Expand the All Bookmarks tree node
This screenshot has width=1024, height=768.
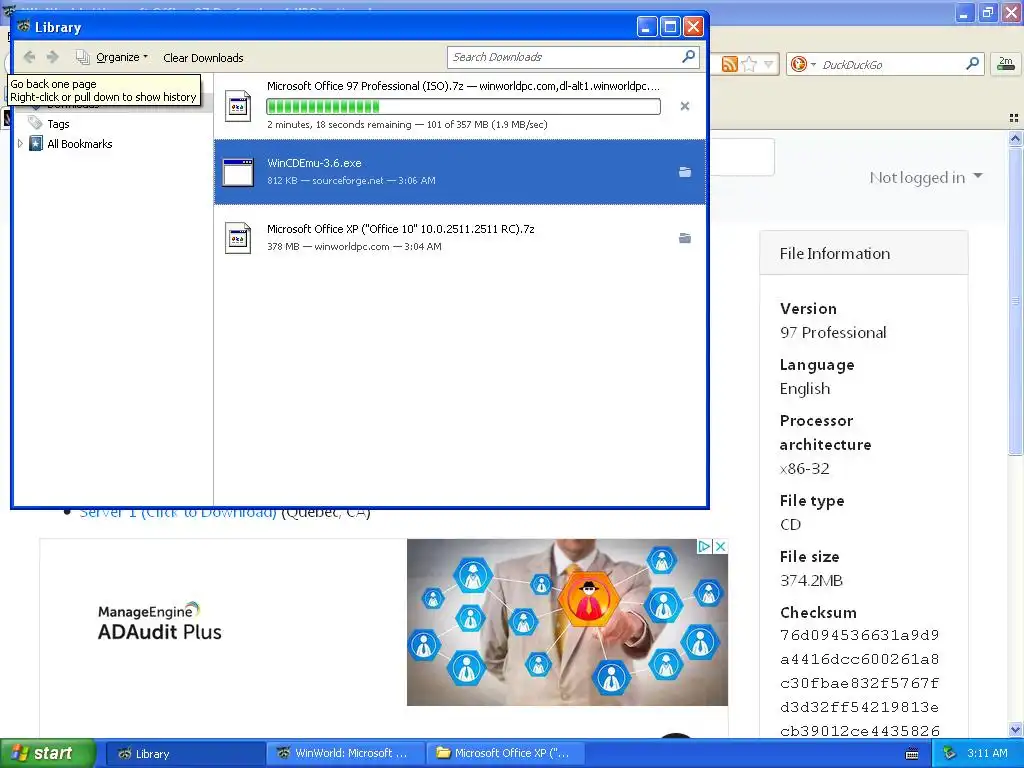(x=20, y=144)
